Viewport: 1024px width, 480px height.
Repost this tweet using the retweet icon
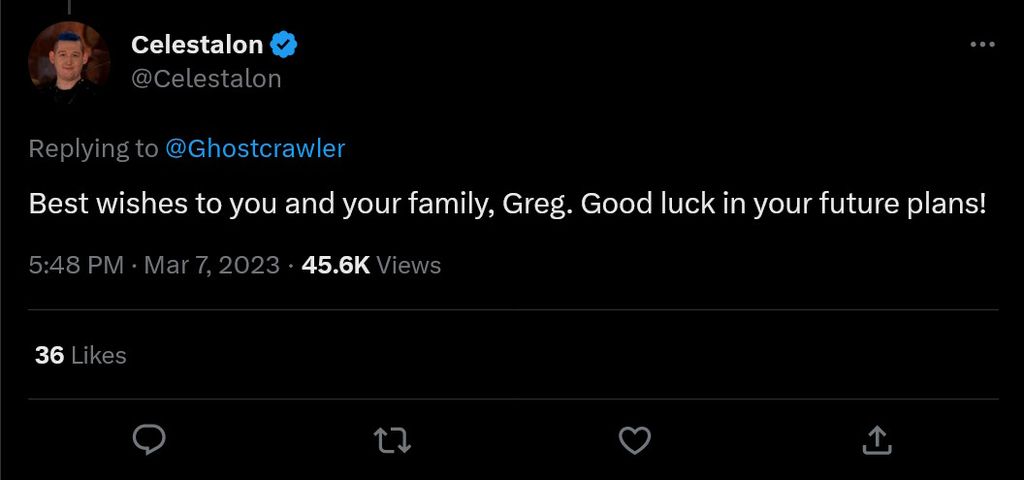391,438
